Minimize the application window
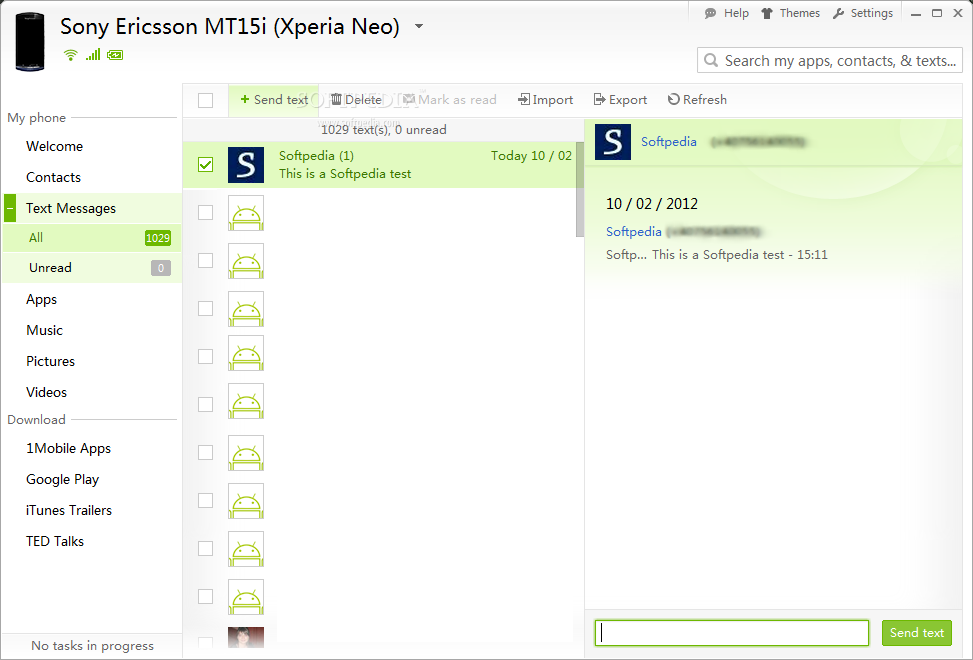The height and width of the screenshot is (660, 973). pos(916,14)
